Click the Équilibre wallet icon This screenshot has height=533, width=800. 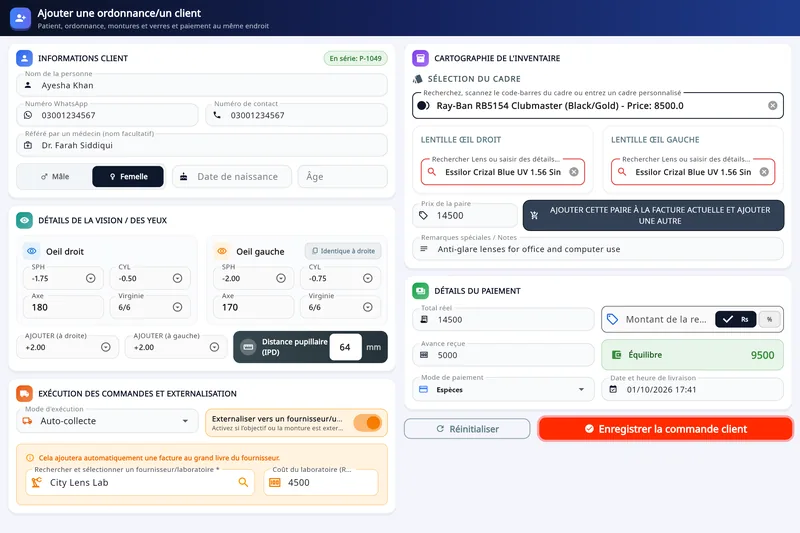click(616, 354)
